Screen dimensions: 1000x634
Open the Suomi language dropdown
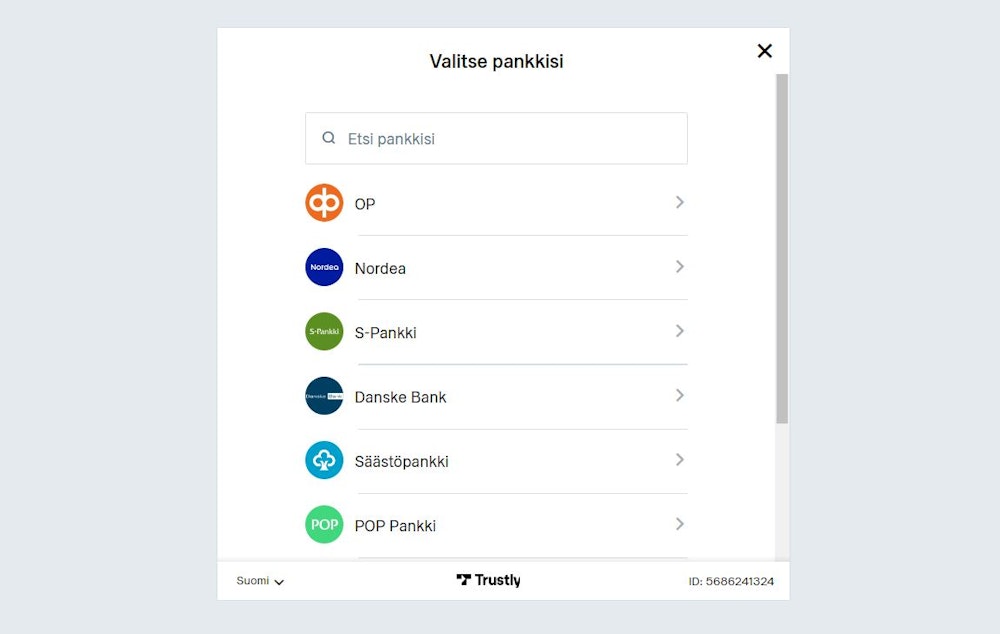(x=258, y=581)
